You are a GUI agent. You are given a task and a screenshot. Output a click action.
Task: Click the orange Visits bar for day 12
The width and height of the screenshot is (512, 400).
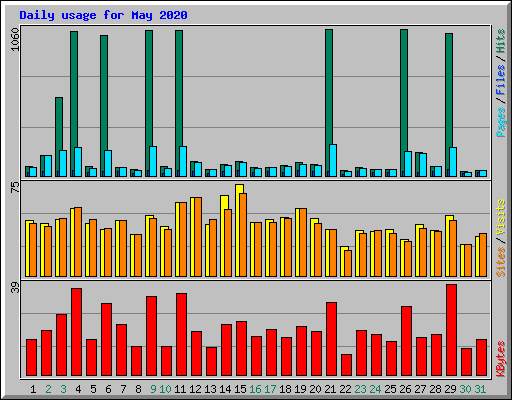198,237
